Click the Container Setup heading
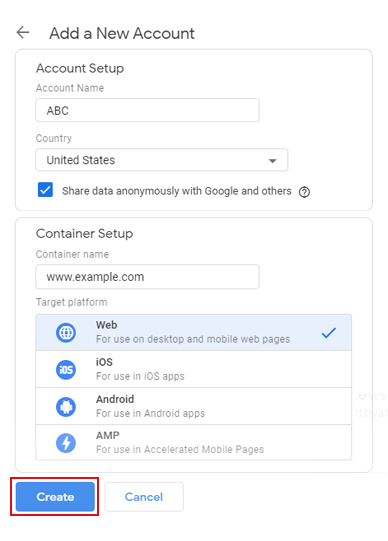The image size is (388, 541). 84,234
